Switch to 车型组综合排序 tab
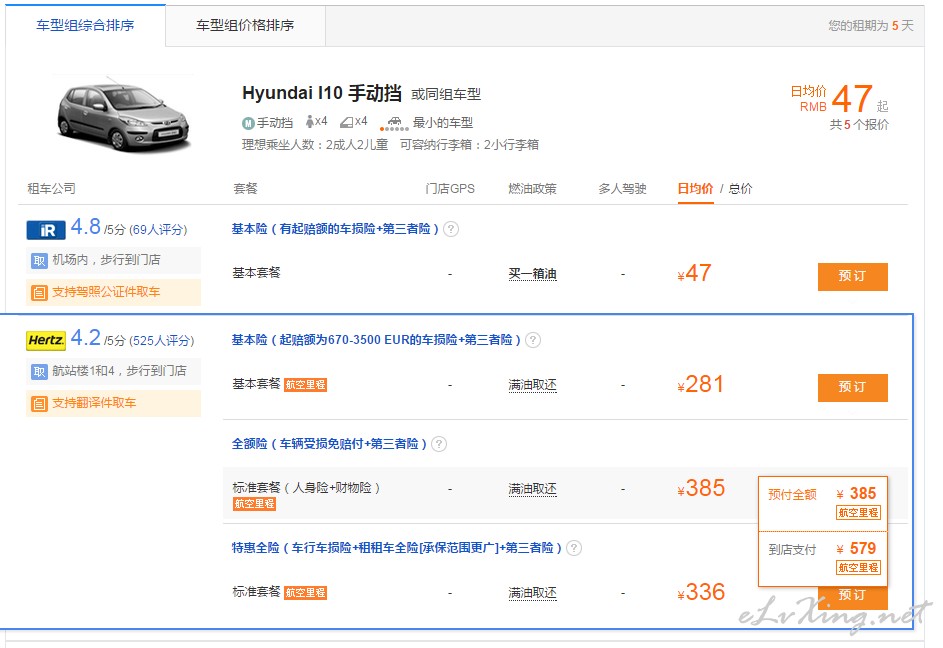Screen dimensions: 943x648 (x=85, y=25)
